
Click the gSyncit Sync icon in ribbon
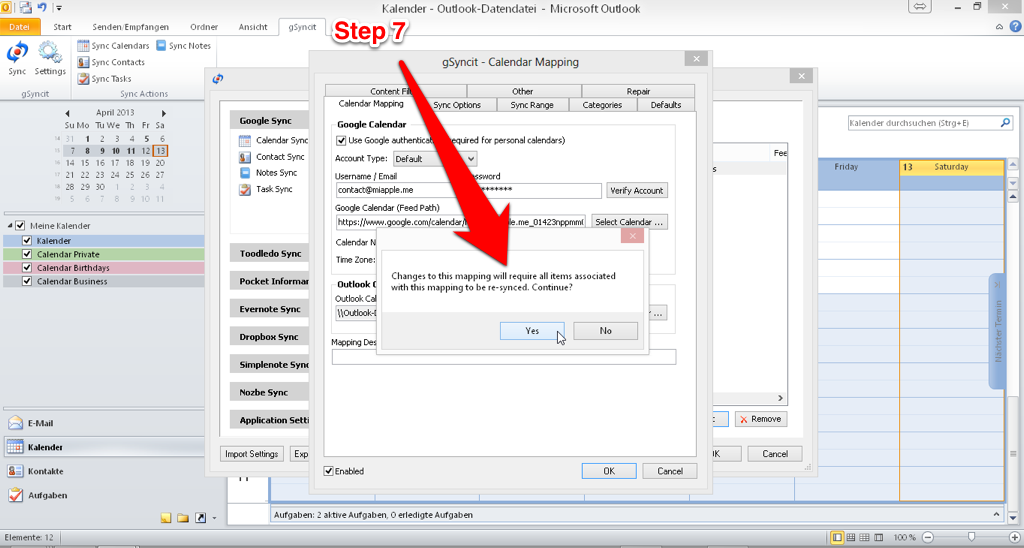17,56
